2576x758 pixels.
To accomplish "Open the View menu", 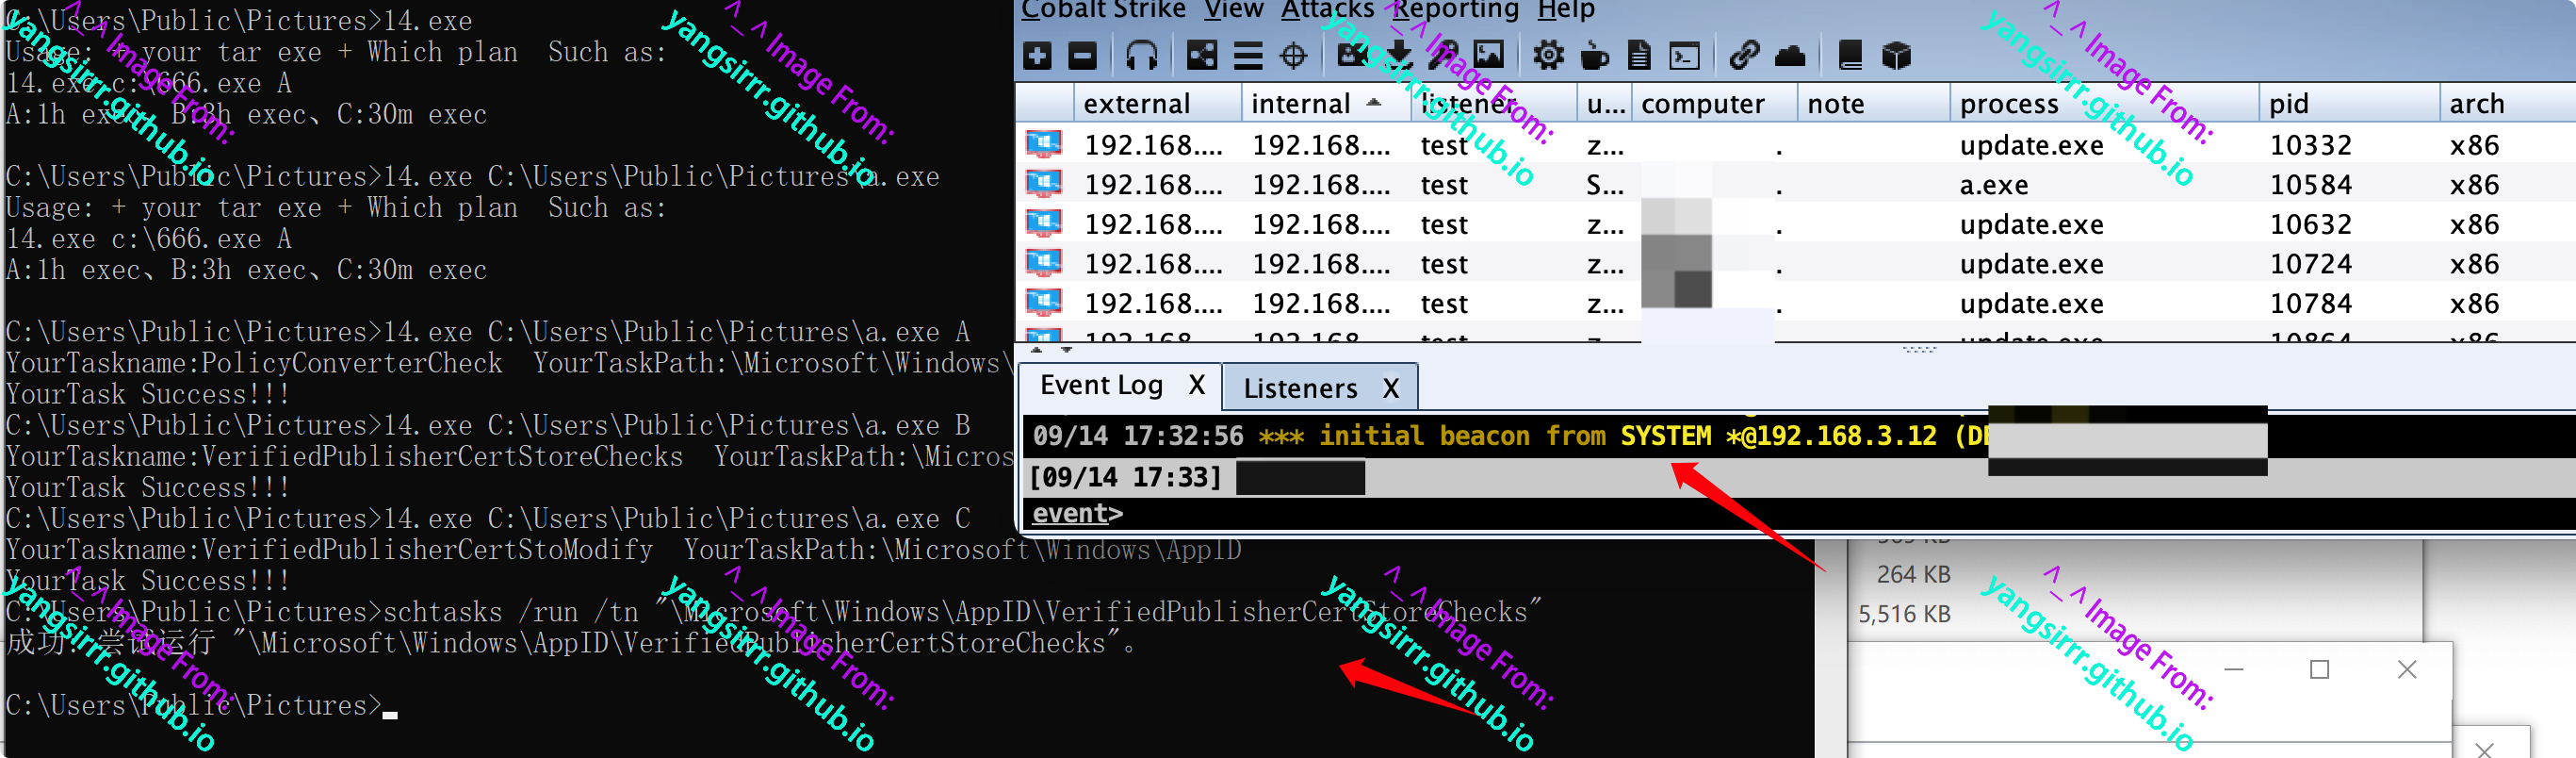I will (1233, 10).
